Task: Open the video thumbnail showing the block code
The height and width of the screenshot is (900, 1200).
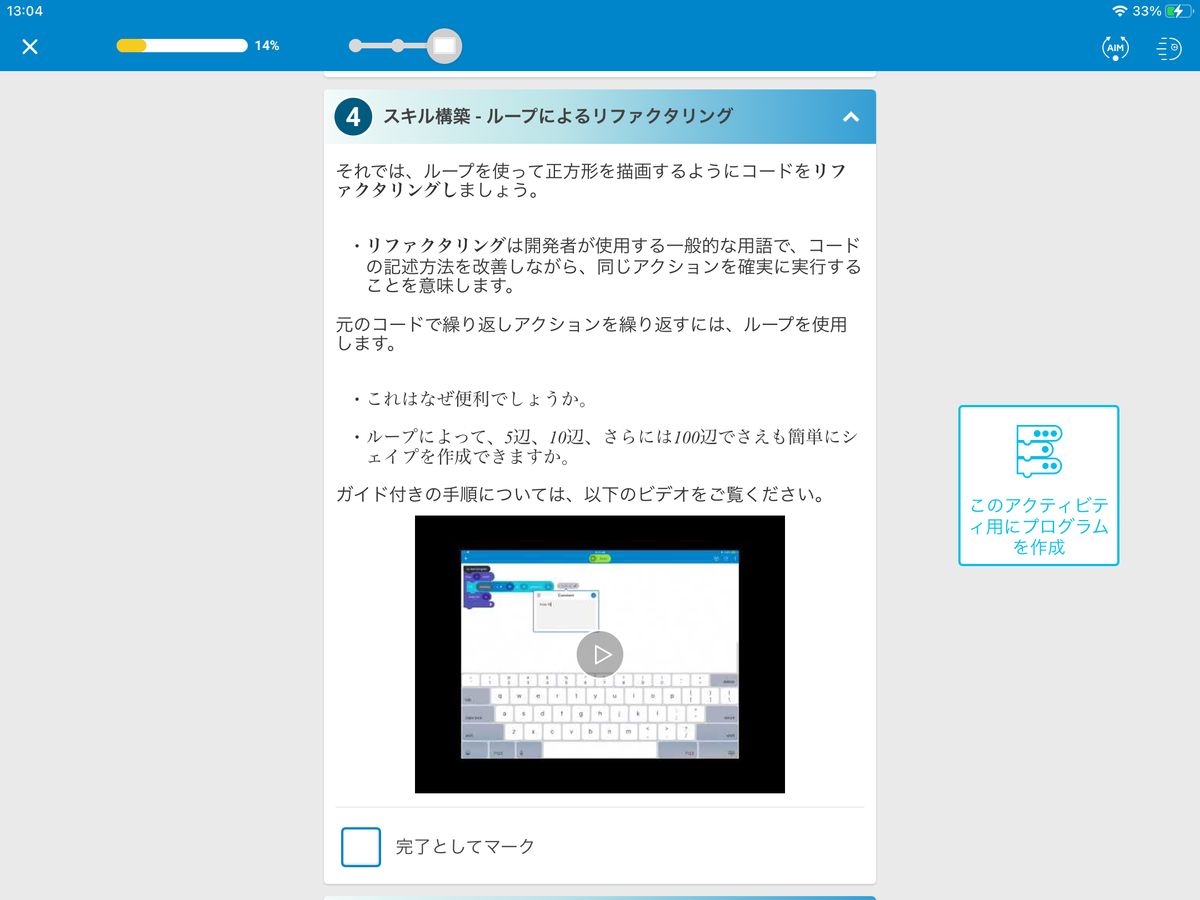Action: click(x=600, y=654)
